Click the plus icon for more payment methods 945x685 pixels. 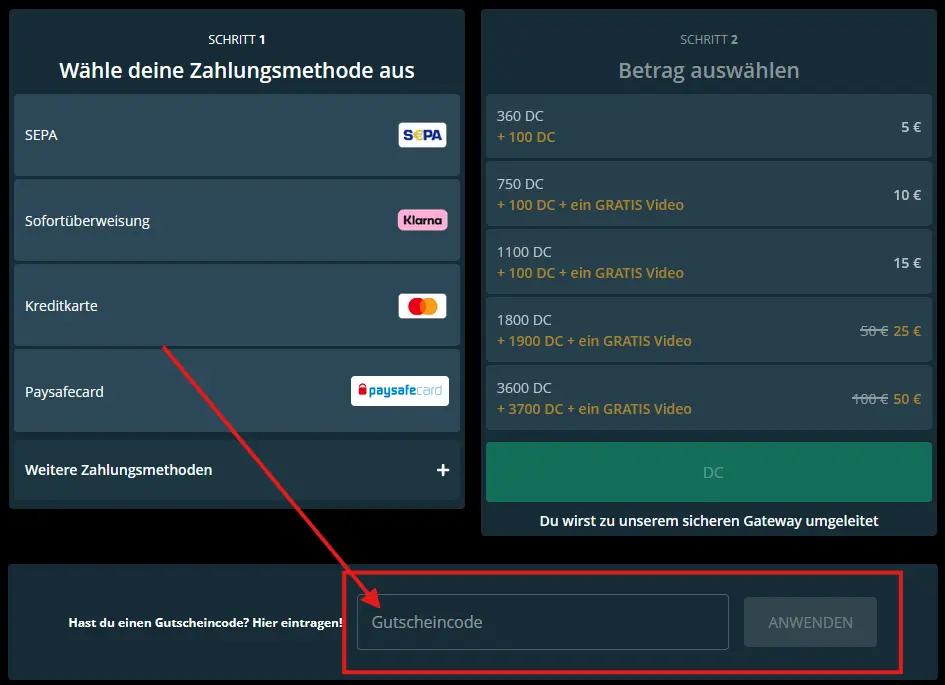click(x=443, y=470)
